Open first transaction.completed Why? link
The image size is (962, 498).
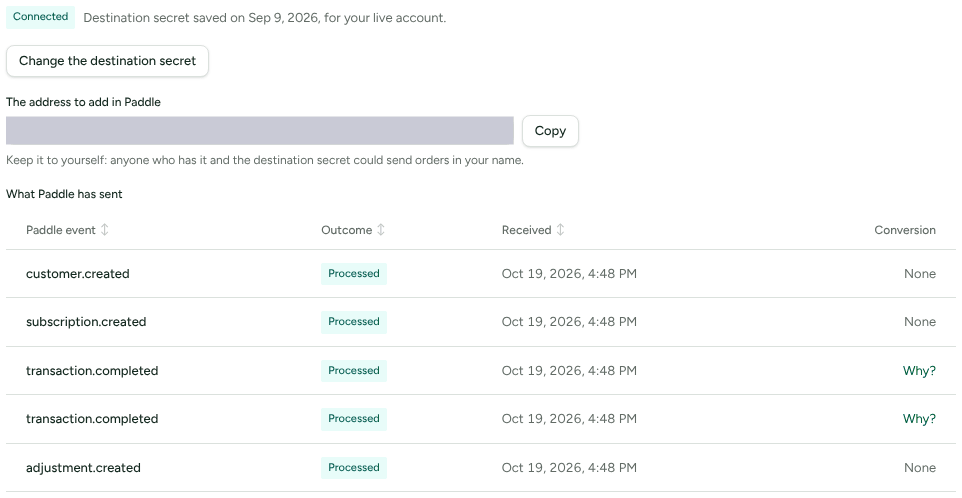point(919,370)
